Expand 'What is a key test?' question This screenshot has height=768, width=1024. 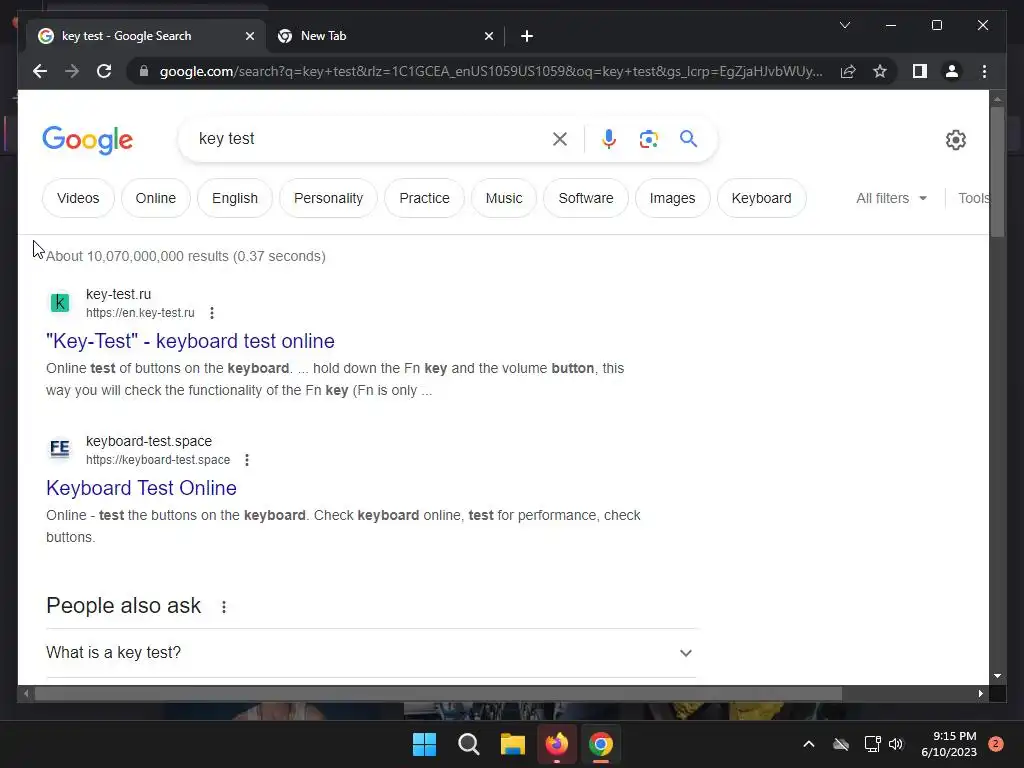(x=371, y=652)
